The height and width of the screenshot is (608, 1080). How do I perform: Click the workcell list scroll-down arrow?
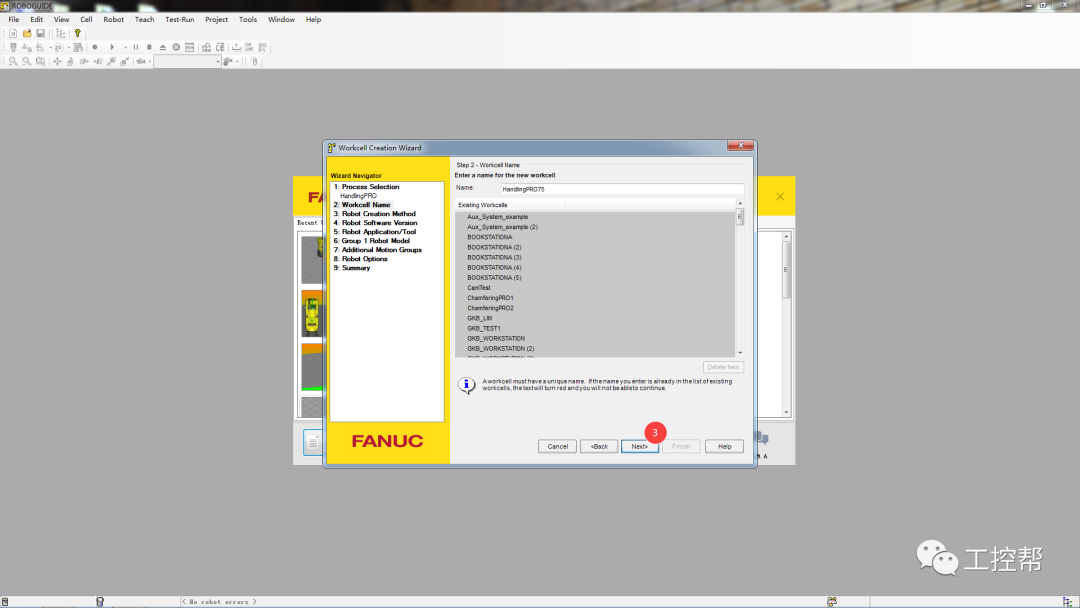point(740,353)
